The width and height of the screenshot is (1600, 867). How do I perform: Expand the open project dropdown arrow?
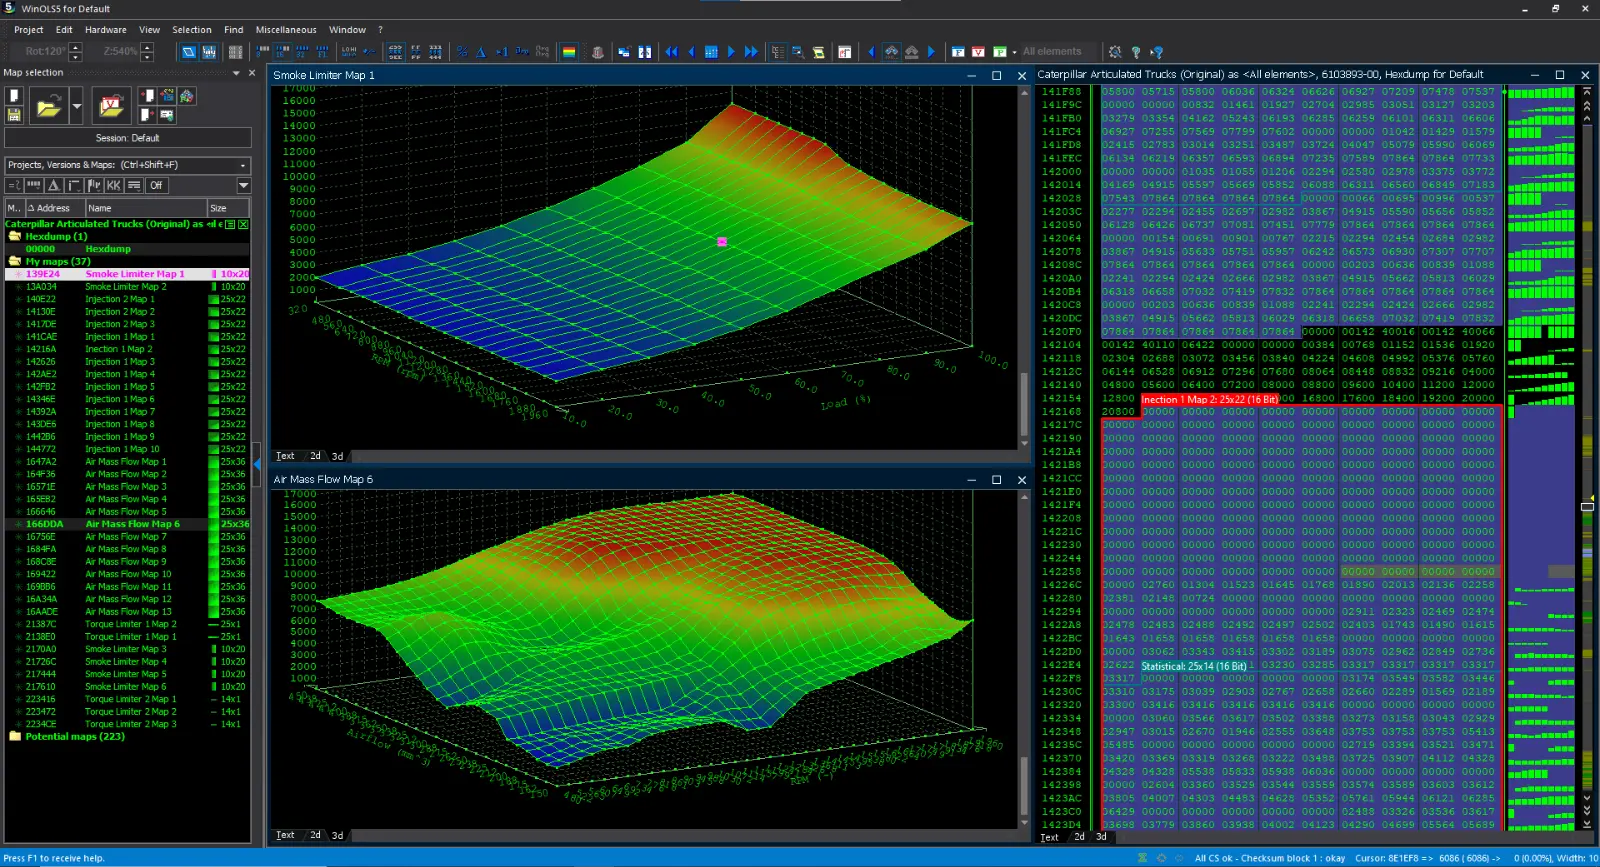click(x=76, y=105)
